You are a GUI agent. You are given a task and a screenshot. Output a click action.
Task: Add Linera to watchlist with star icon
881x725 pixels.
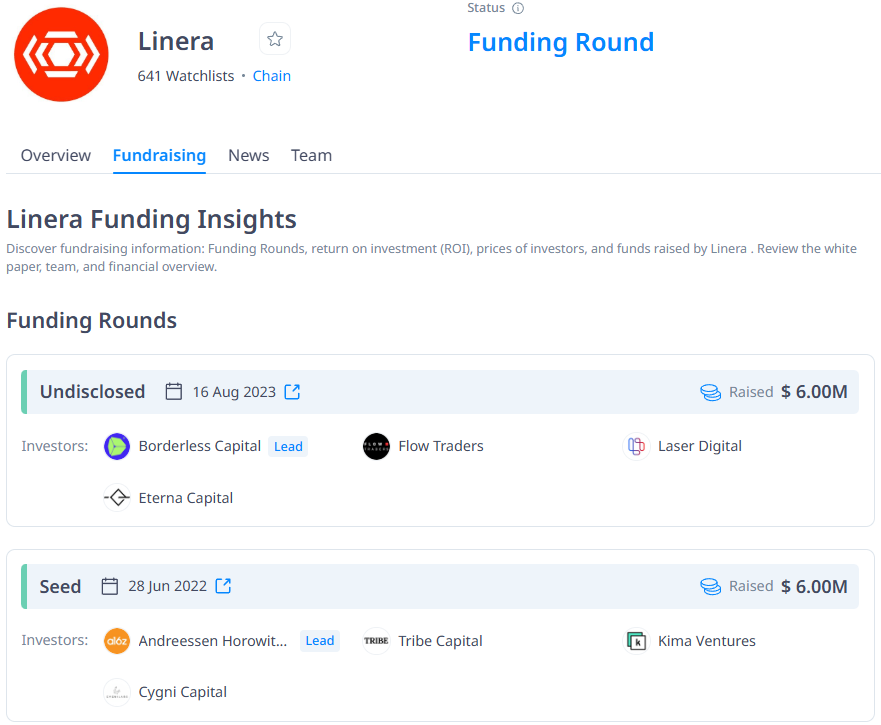[275, 39]
